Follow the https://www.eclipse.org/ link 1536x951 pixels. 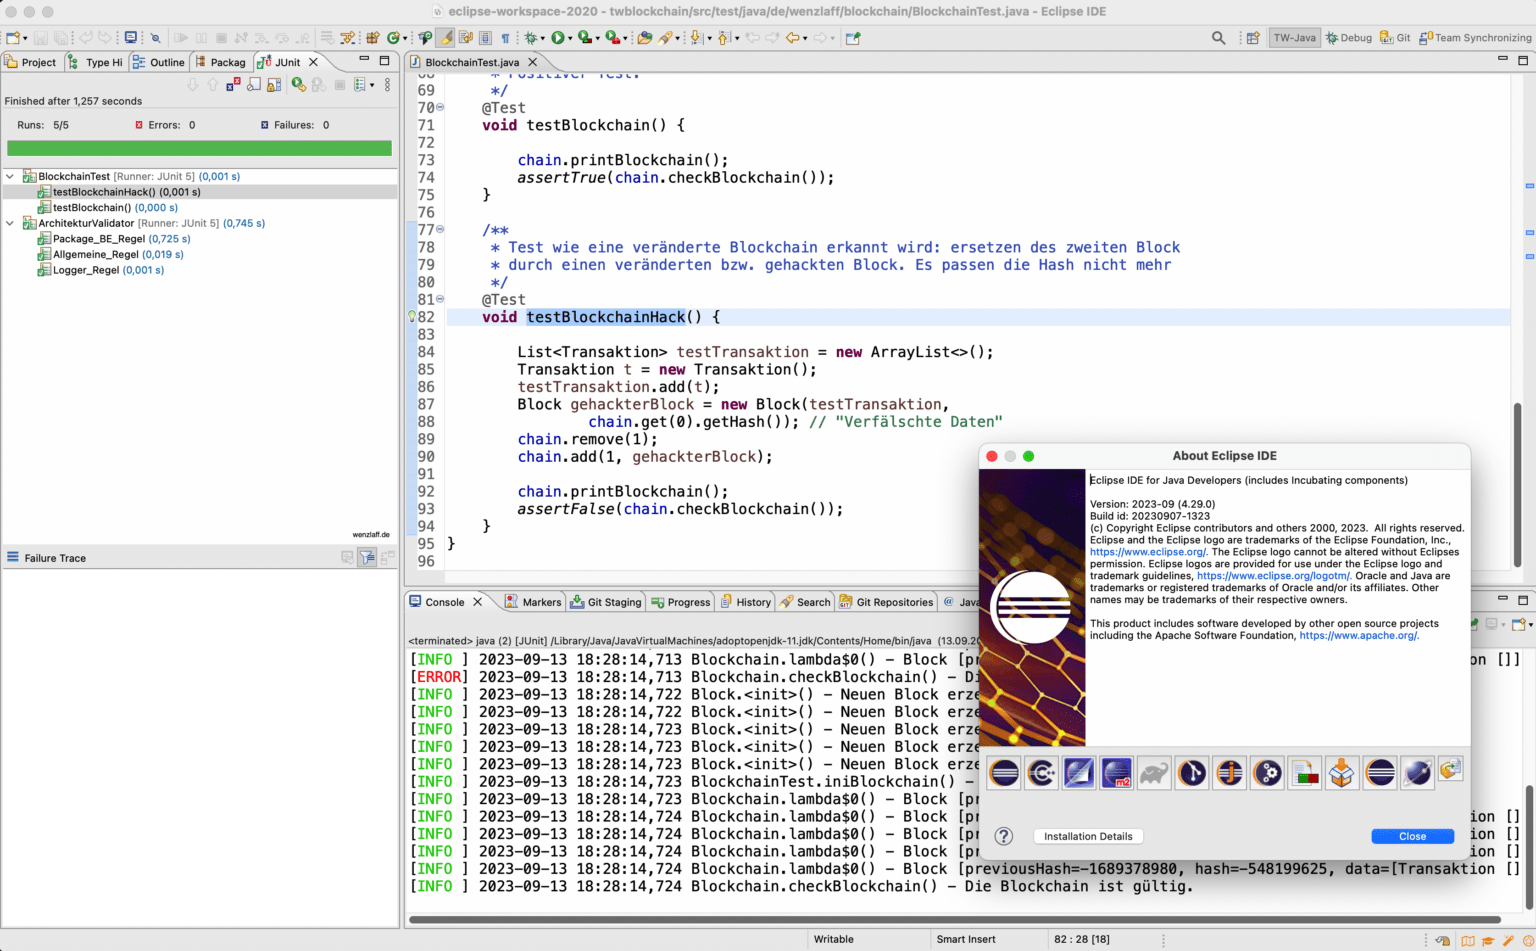click(x=1148, y=551)
